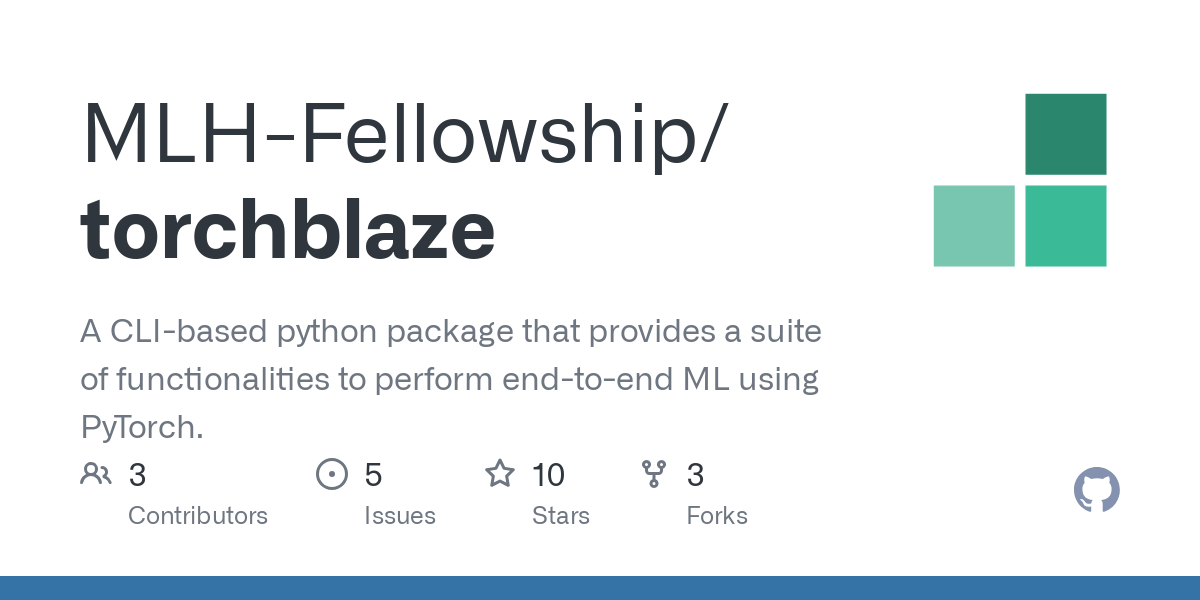Click the stars count number 10

[548, 475]
